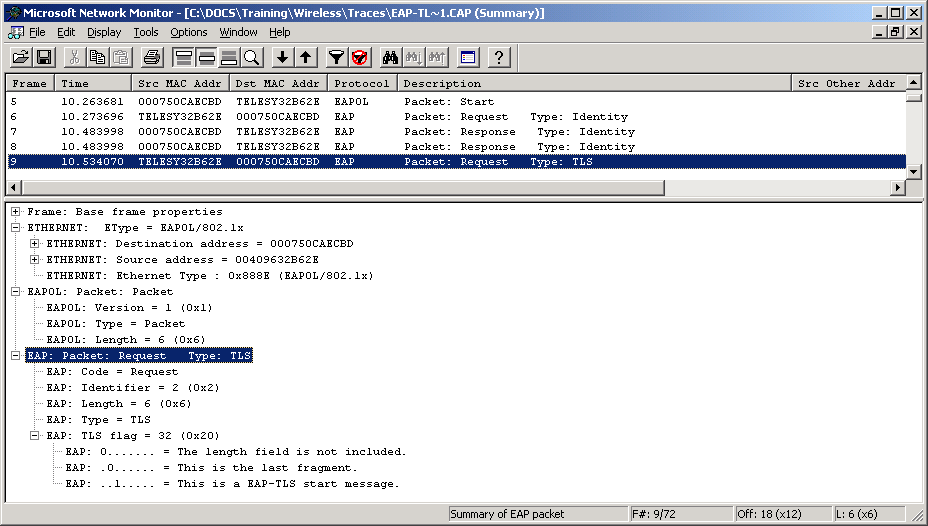928x526 pixels.
Task: Click the magnifier Zoom Pane icon
Action: [x=252, y=57]
